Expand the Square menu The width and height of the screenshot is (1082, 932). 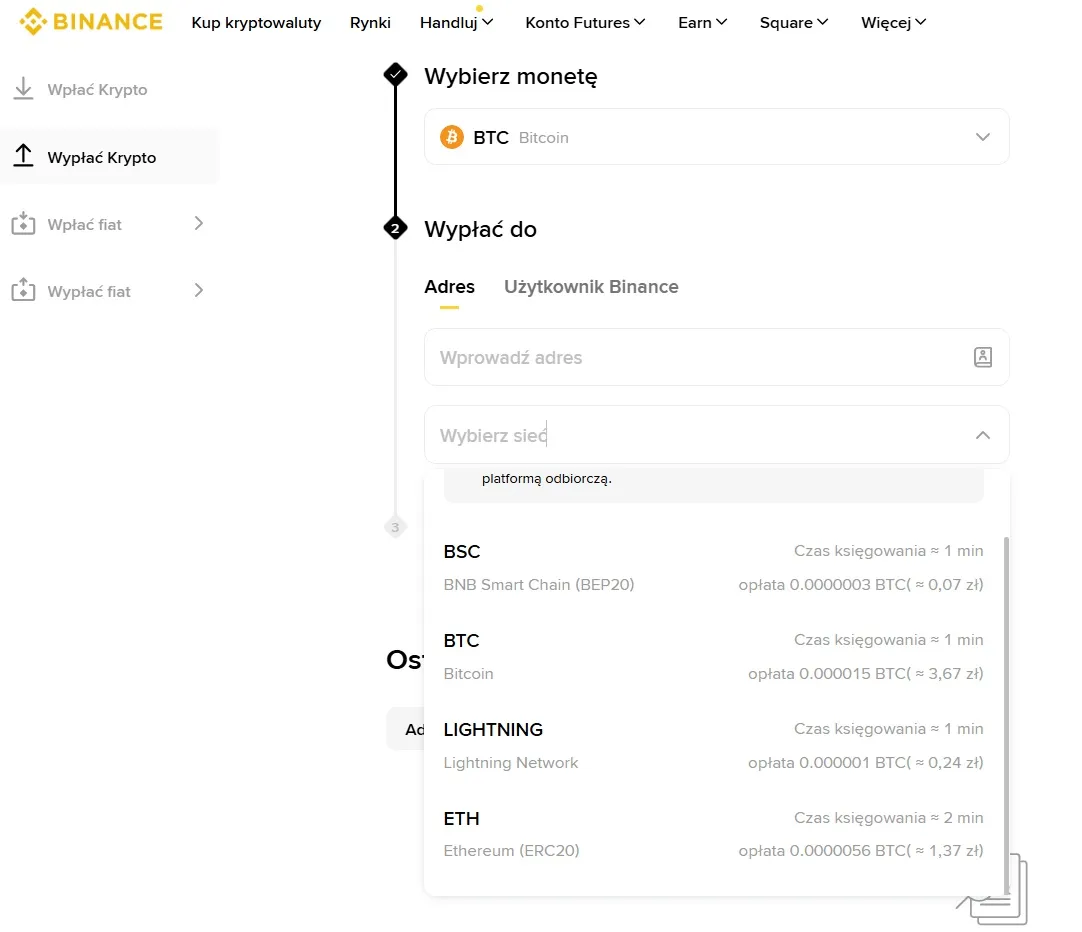pyautogui.click(x=794, y=23)
